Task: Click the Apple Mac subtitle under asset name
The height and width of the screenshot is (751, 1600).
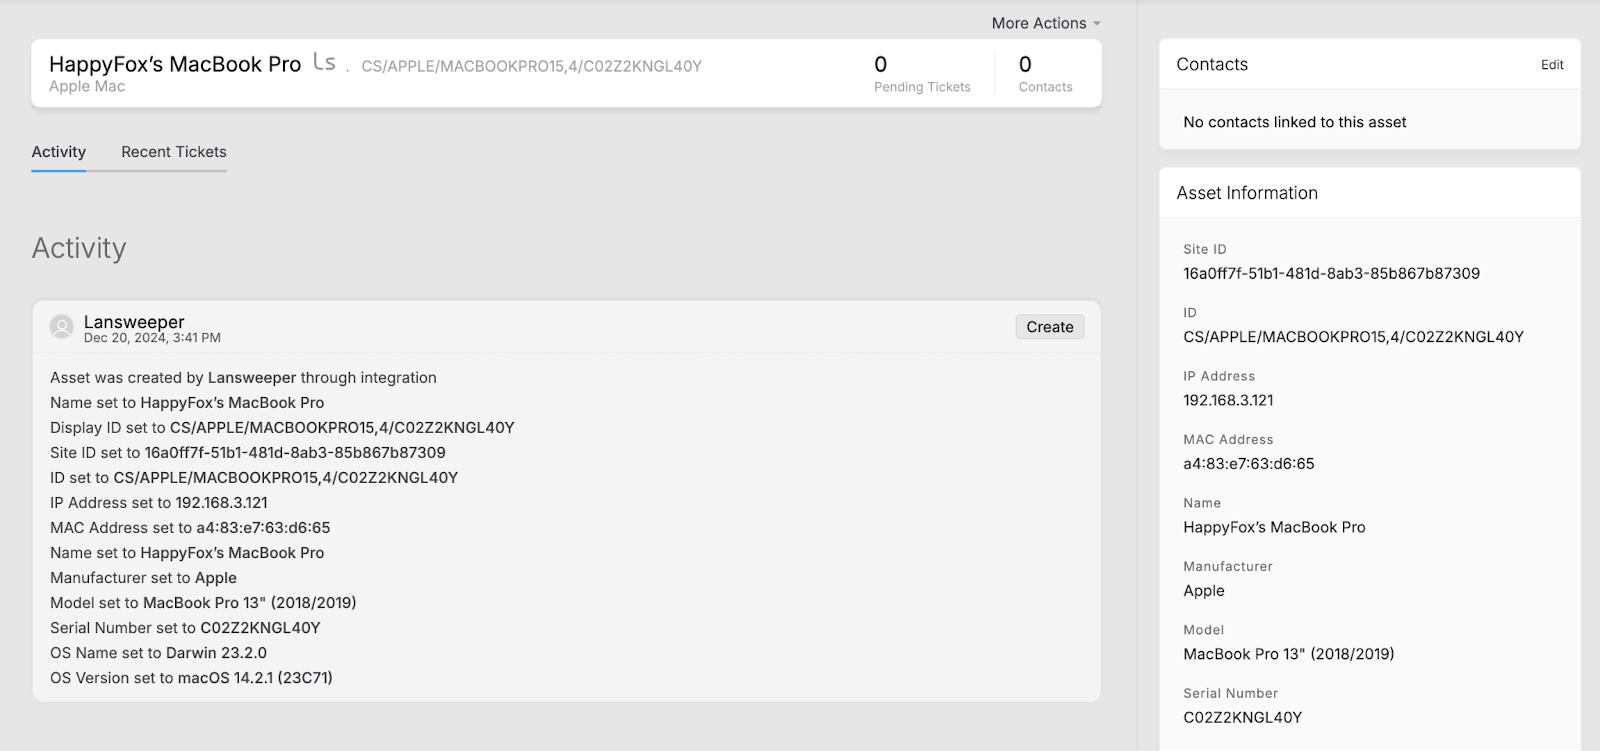Action: click(x=87, y=87)
